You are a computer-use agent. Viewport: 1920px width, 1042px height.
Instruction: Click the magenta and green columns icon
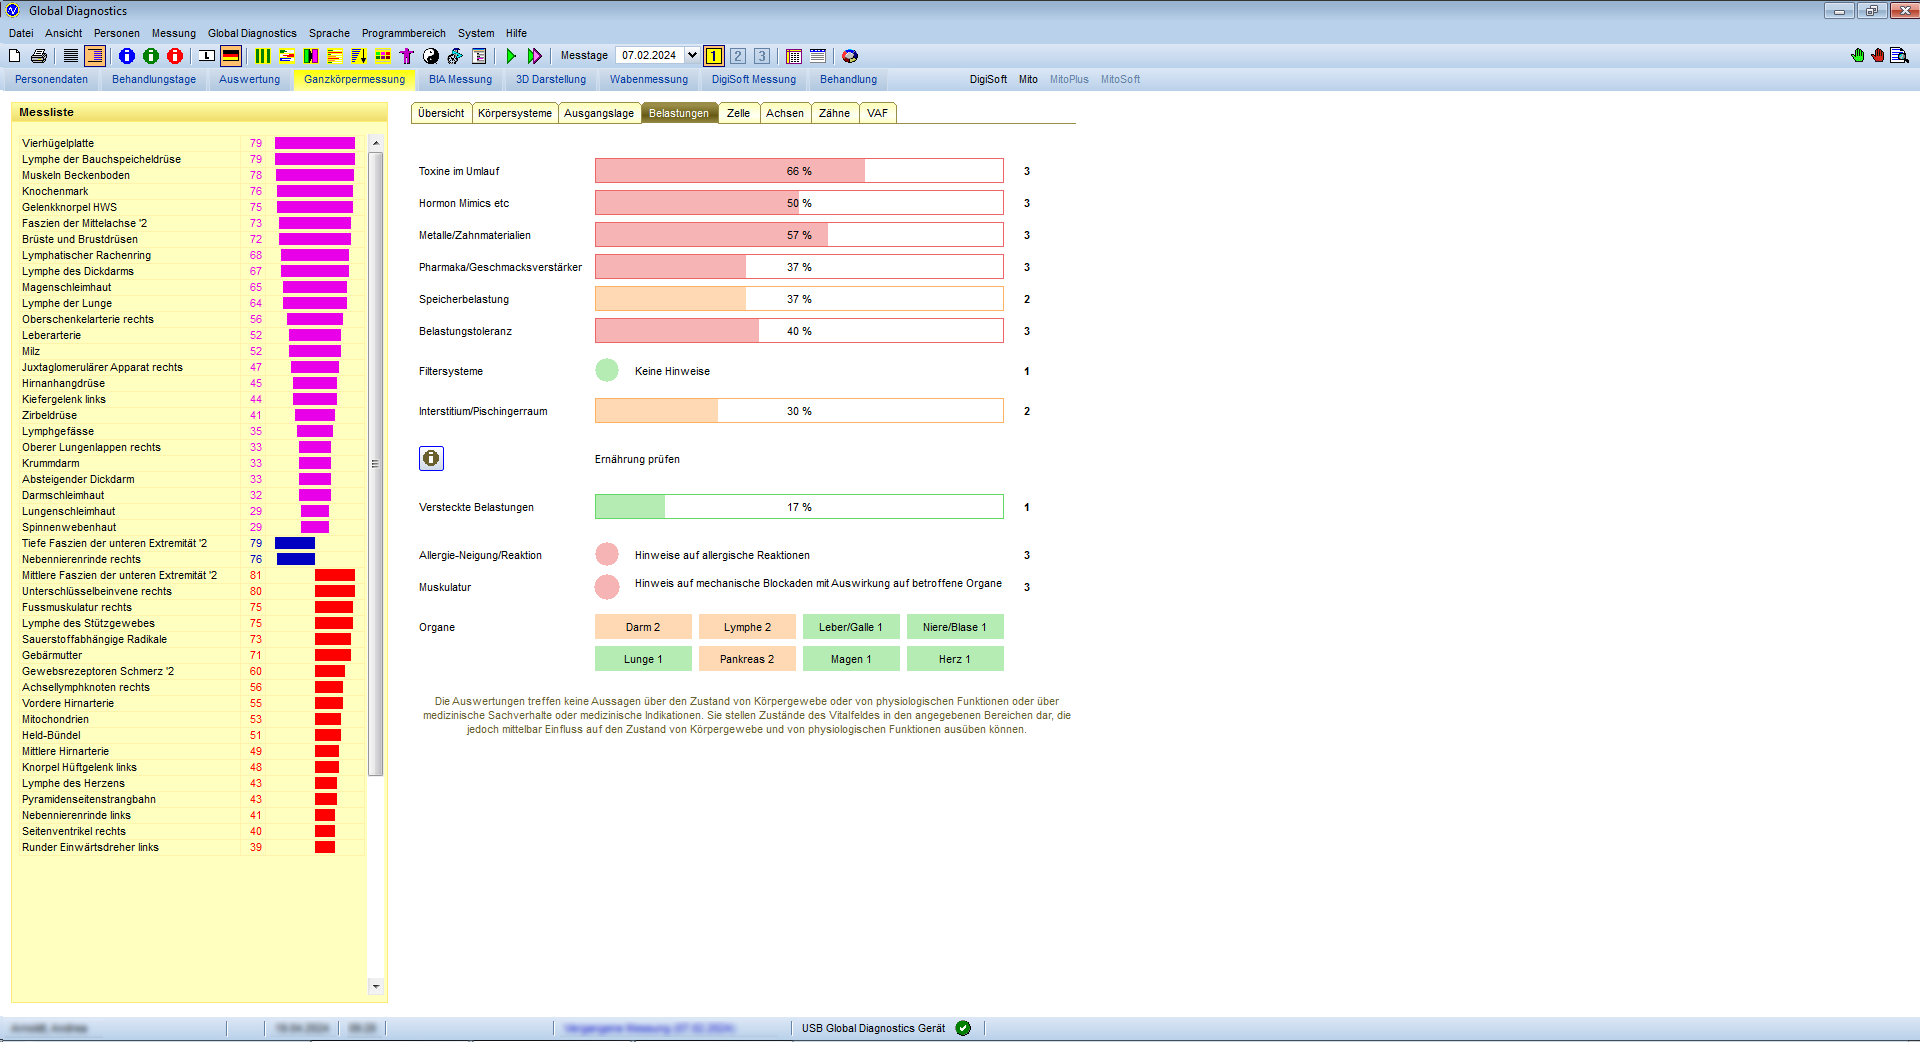click(x=311, y=56)
